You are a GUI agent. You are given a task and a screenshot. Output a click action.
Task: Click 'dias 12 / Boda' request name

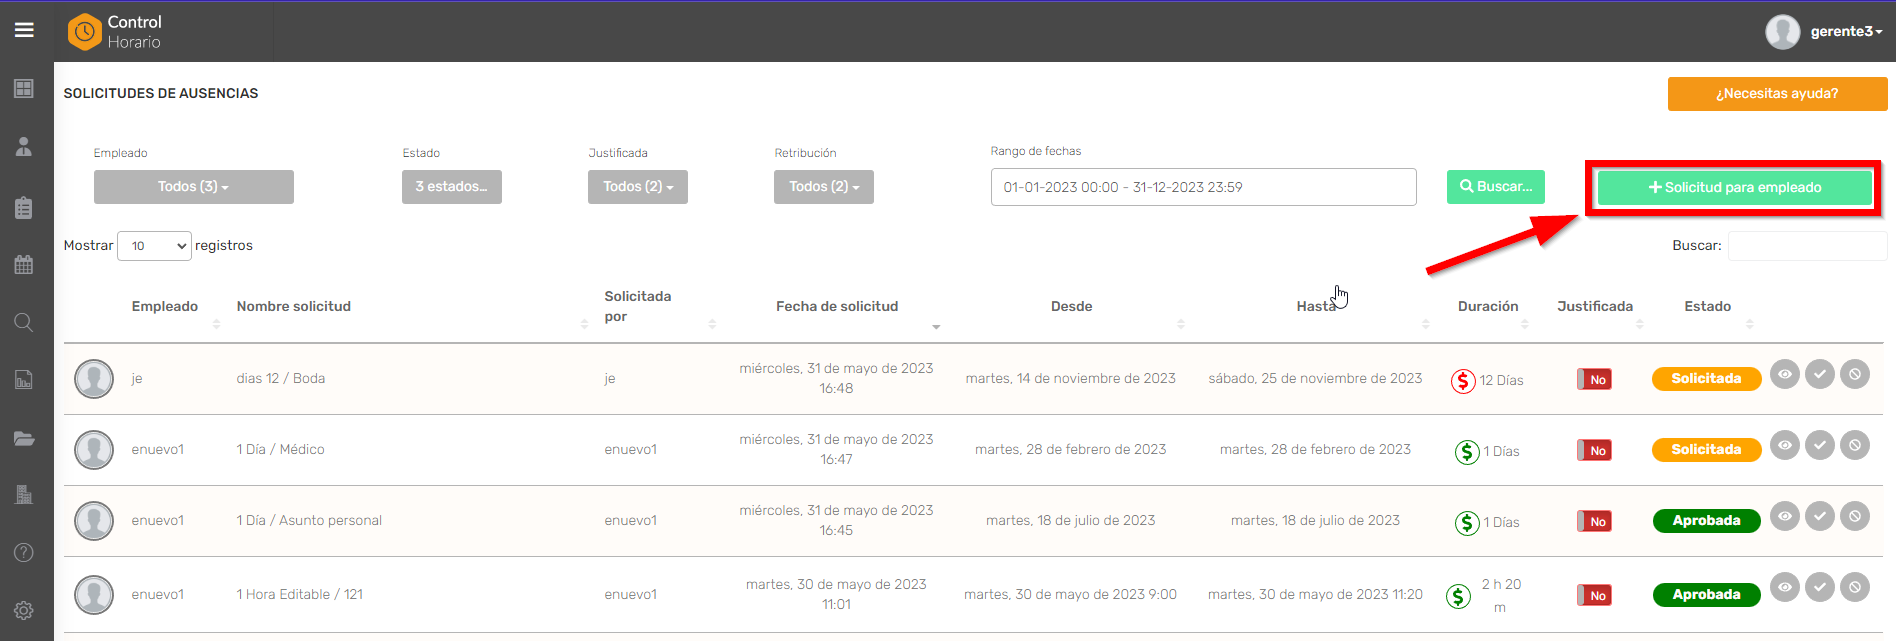tap(281, 379)
